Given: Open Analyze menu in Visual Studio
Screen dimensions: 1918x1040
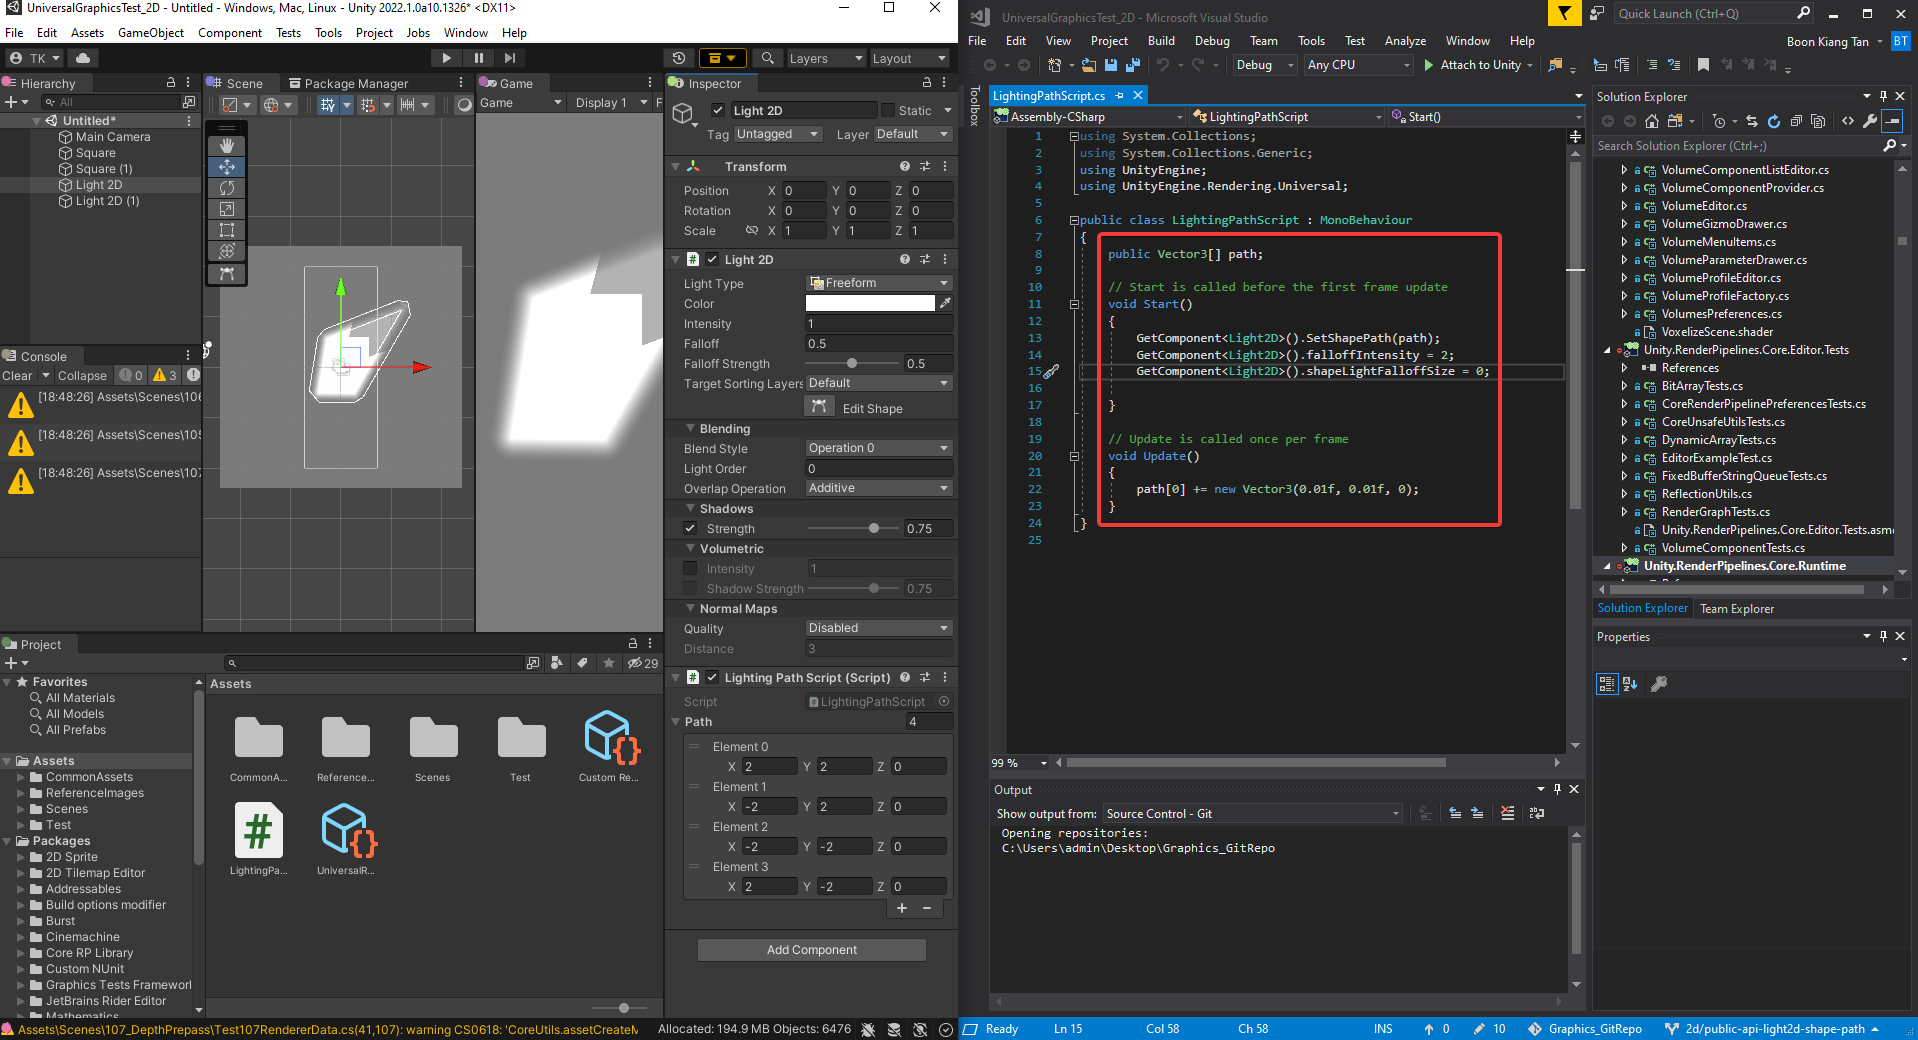Looking at the screenshot, I should pos(1405,41).
